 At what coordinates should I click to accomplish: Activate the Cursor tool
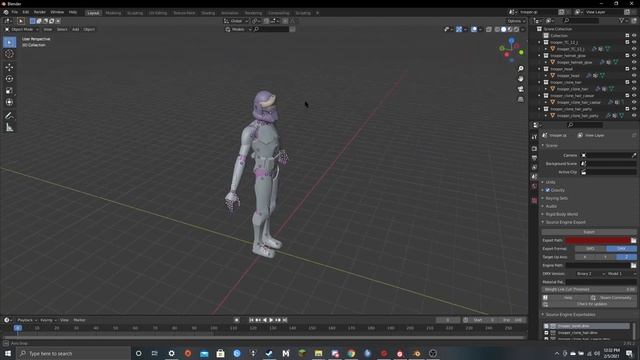pos(9,54)
